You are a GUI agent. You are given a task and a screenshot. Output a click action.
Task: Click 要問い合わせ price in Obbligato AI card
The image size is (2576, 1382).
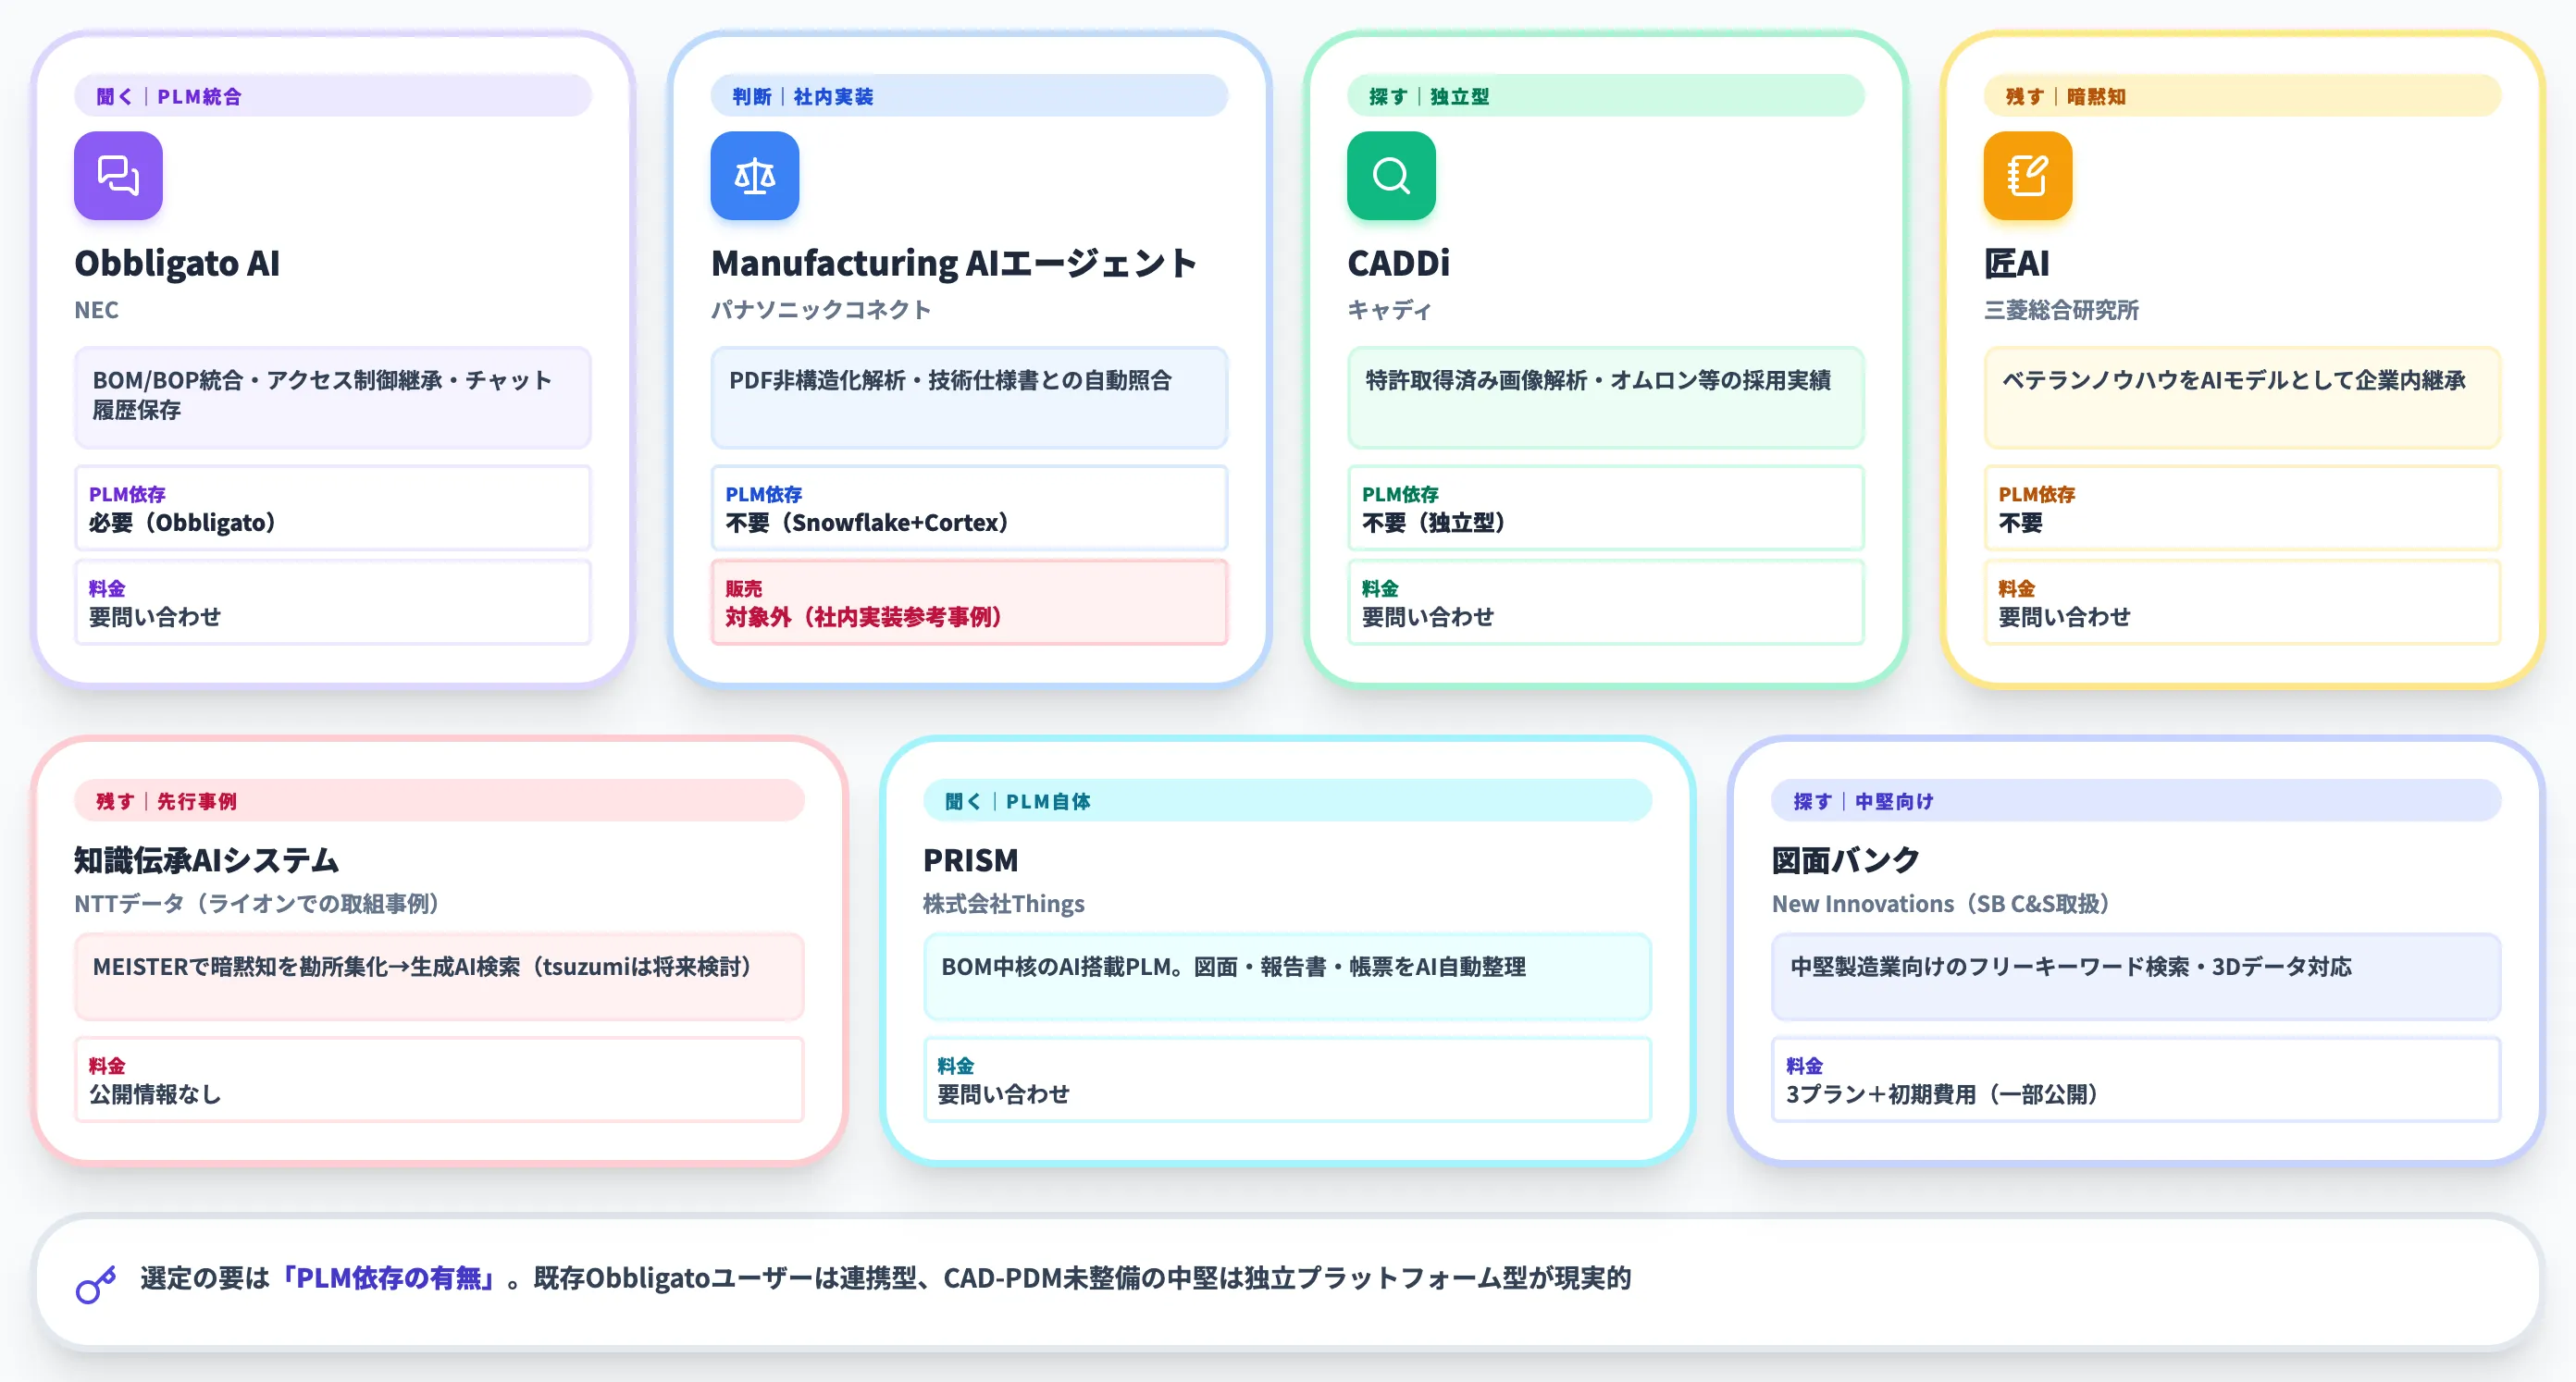333,602
